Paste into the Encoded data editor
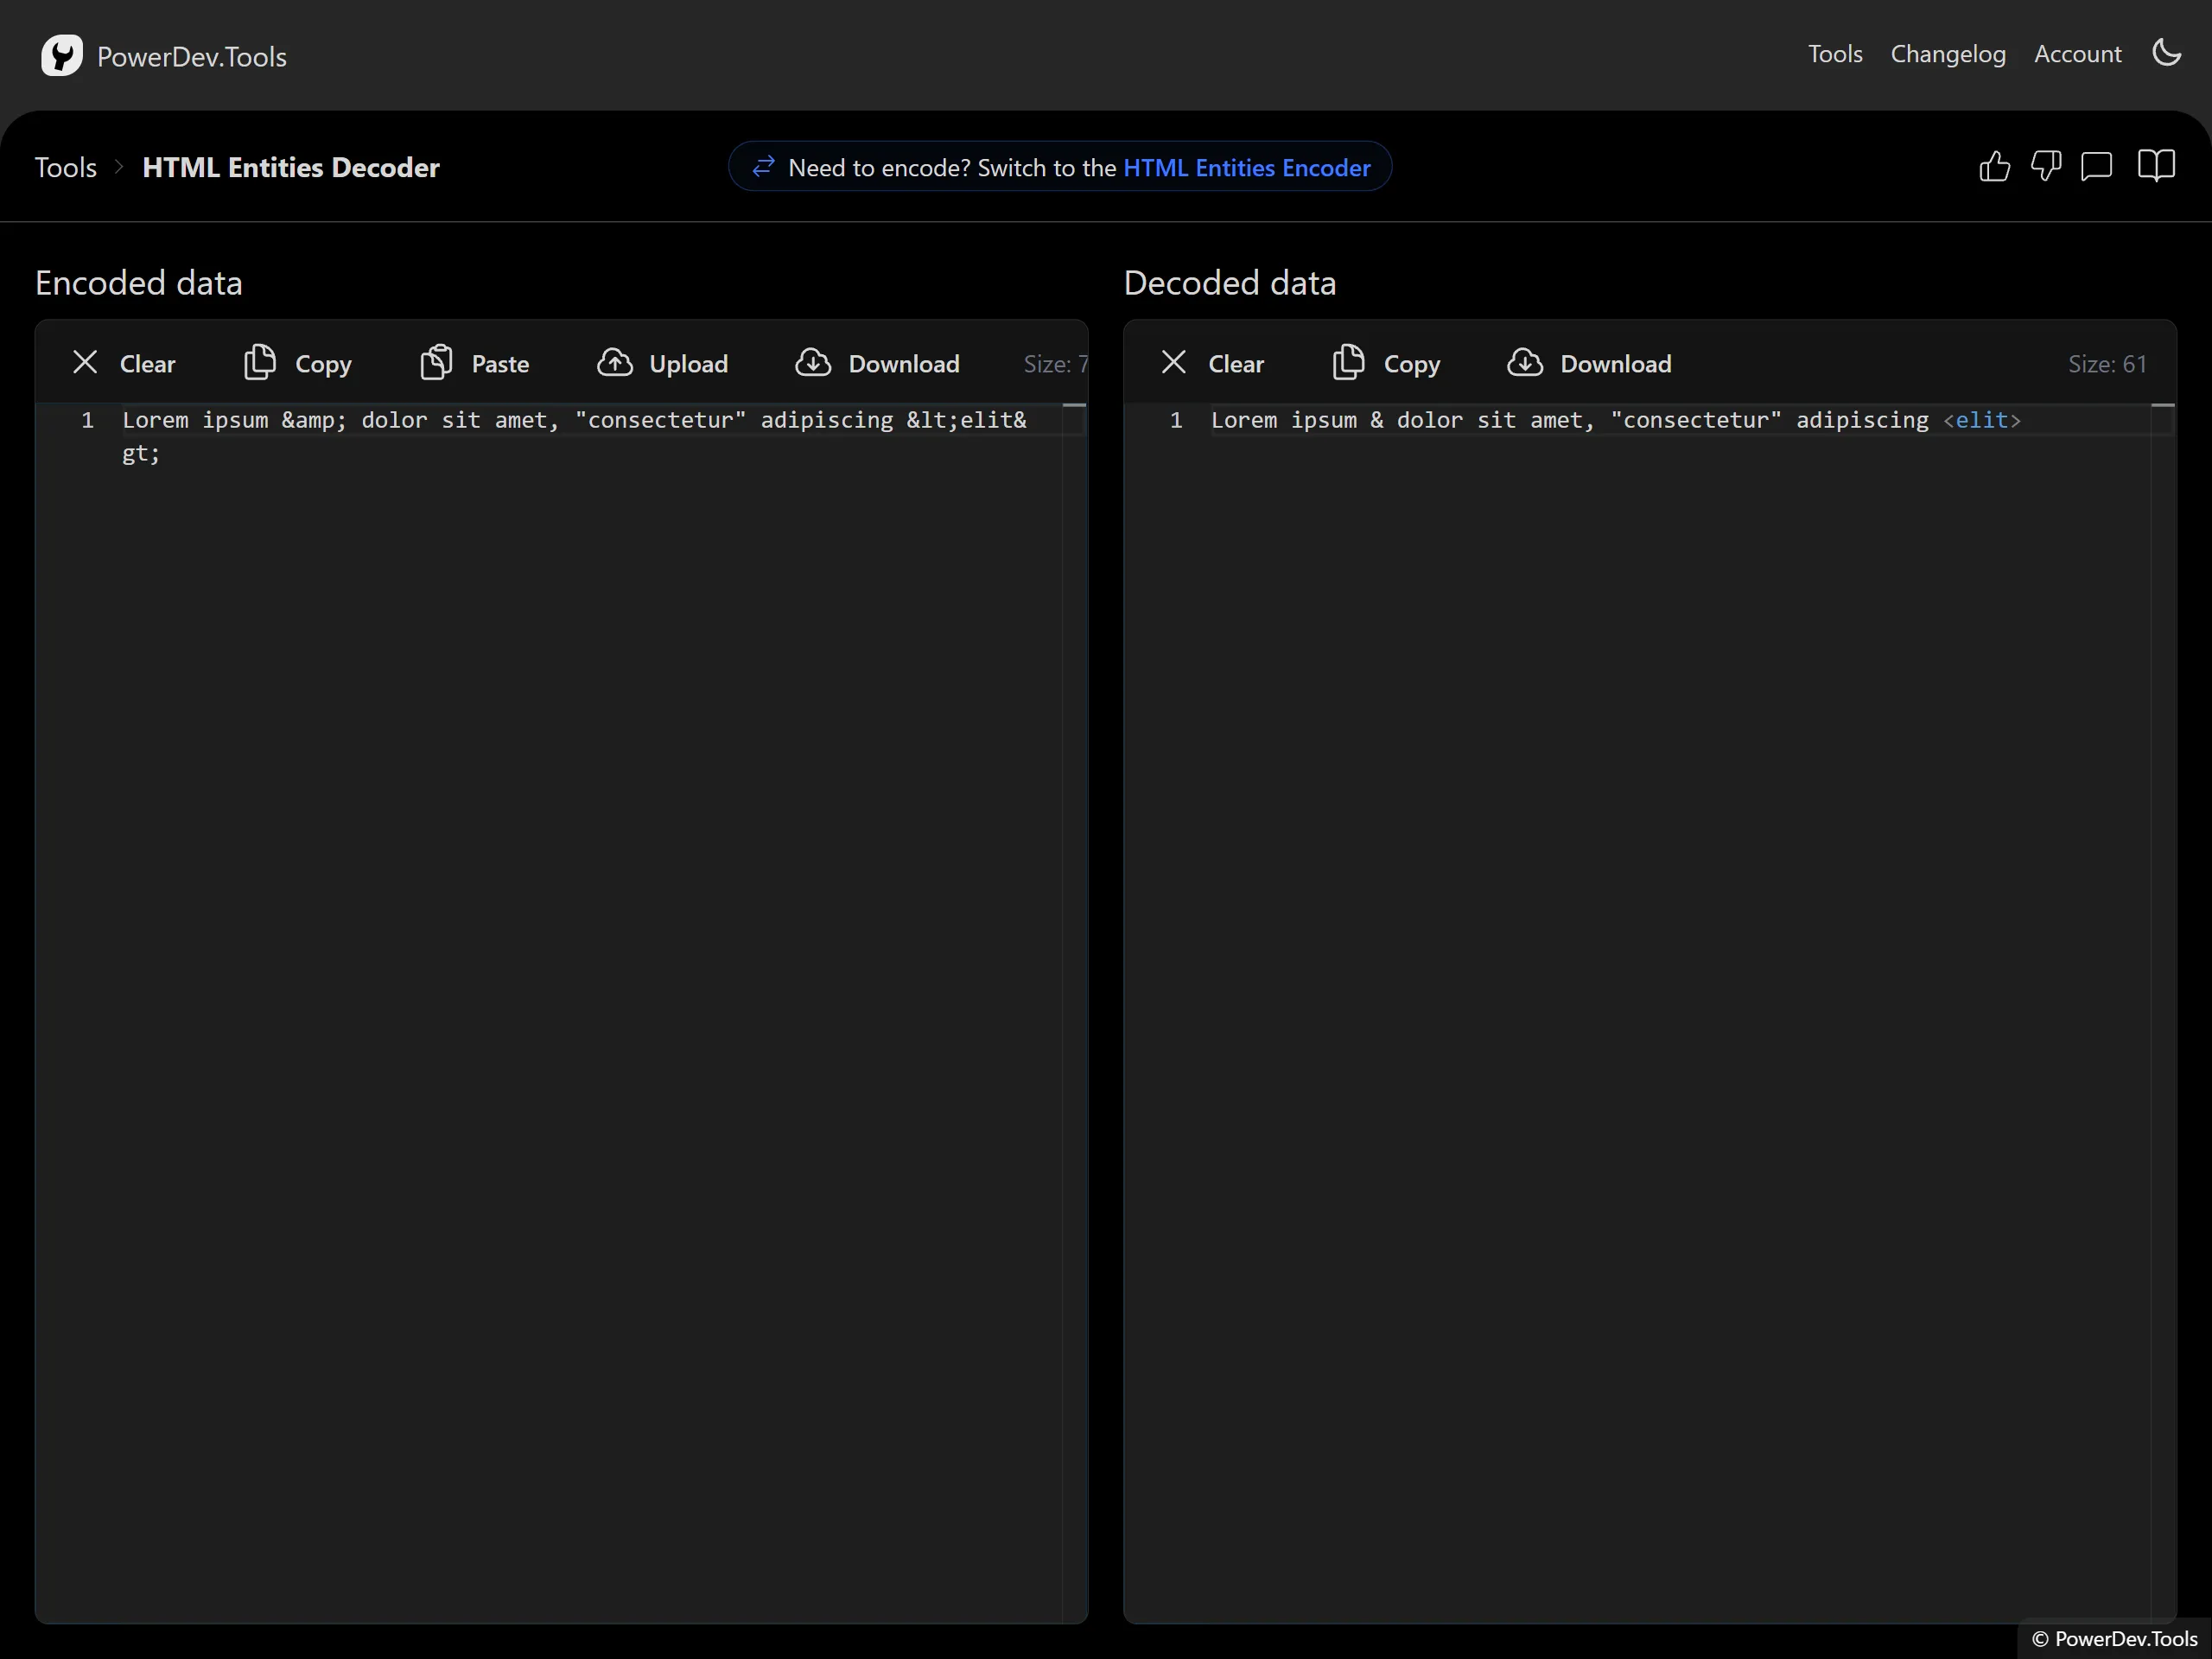The width and height of the screenshot is (2212, 1659). point(475,364)
